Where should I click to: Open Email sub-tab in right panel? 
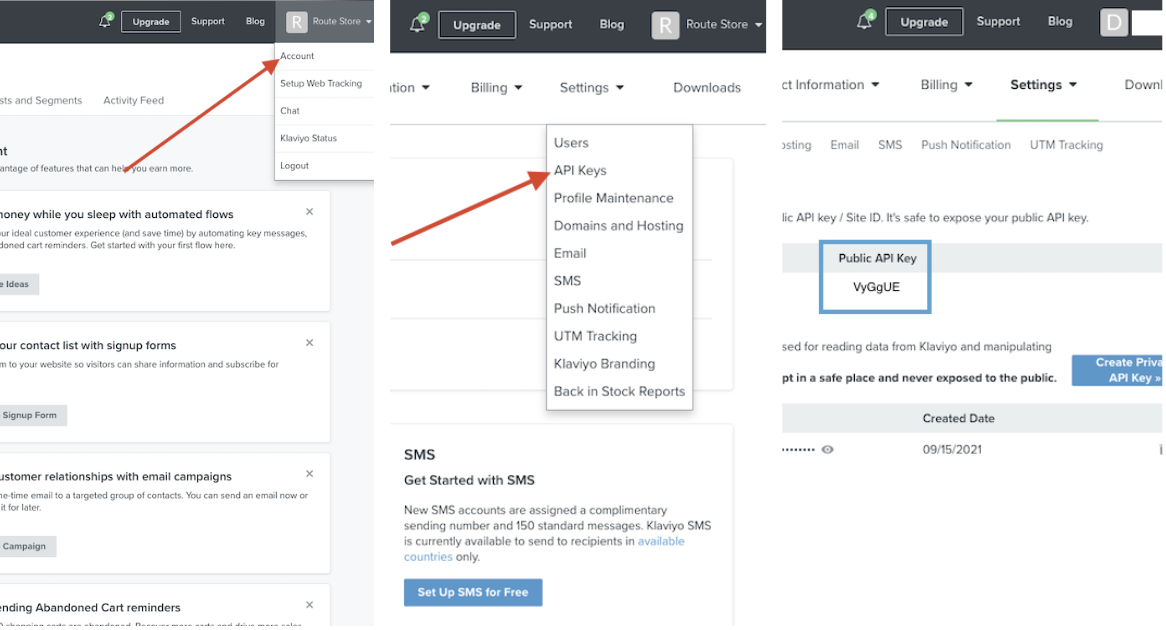(844, 145)
